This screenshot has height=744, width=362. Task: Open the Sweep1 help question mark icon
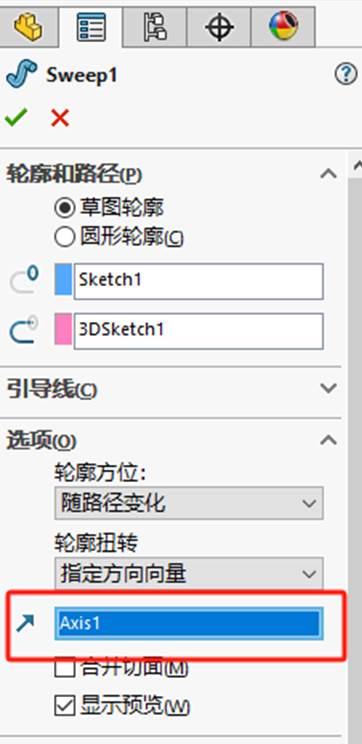[x=346, y=74]
